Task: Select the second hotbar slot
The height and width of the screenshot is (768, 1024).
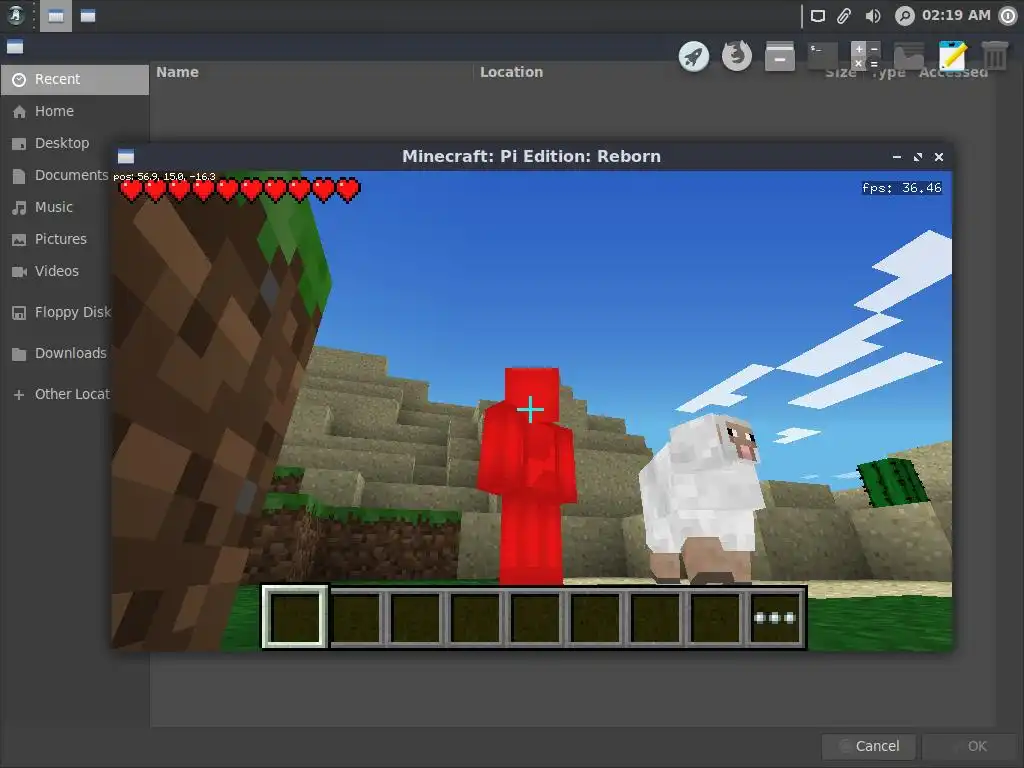Action: click(x=355, y=617)
